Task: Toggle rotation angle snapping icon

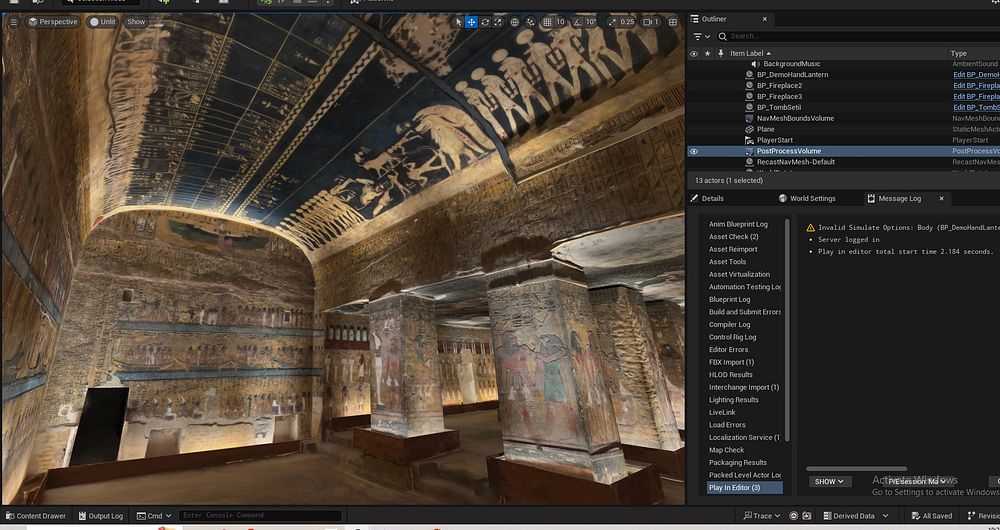Action: pyautogui.click(x=576, y=22)
